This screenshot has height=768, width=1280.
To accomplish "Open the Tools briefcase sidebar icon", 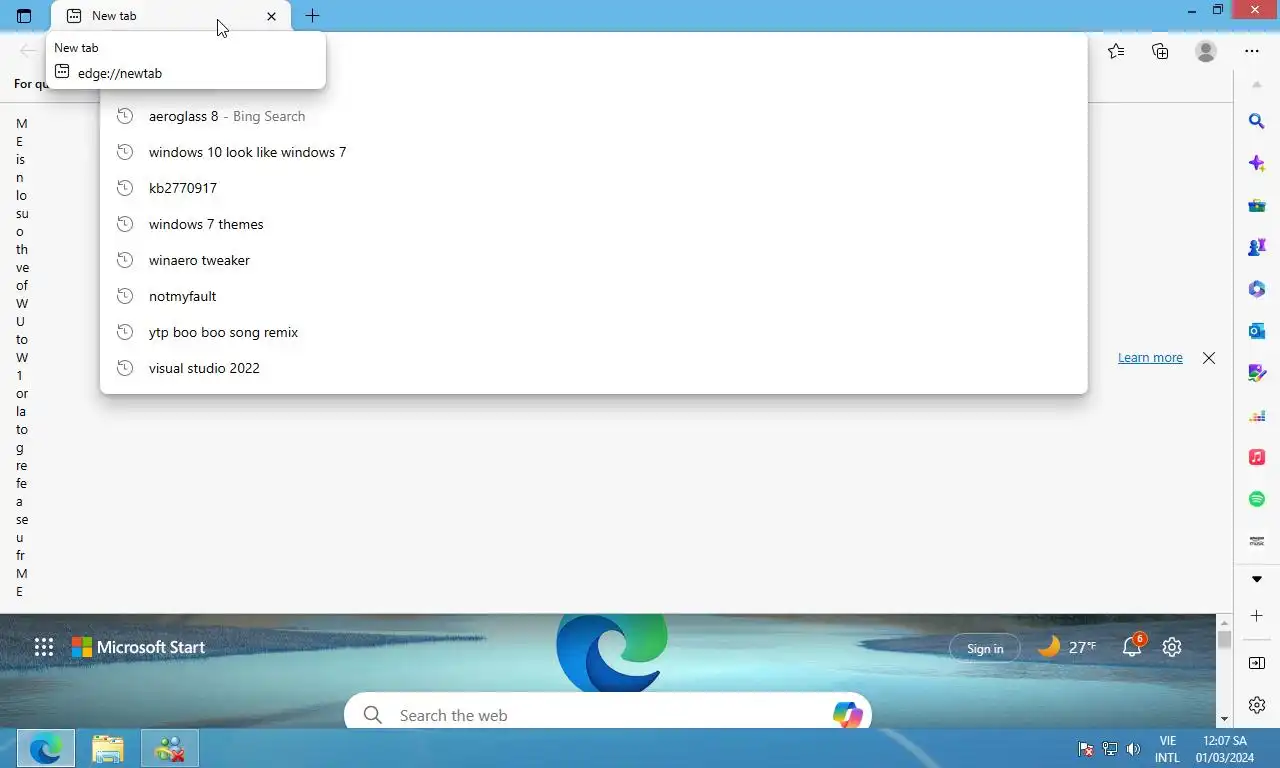I will click(1257, 205).
